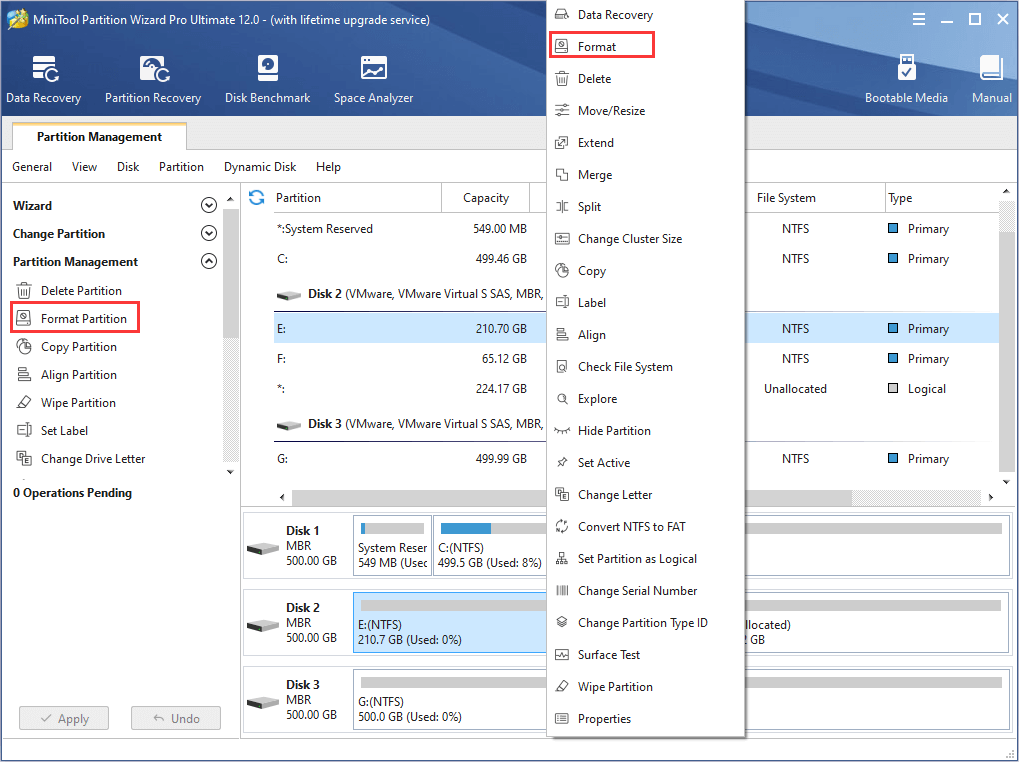Choose Hide Partition in context menu
The width and height of the screenshot is (1019, 762).
pos(645,431)
